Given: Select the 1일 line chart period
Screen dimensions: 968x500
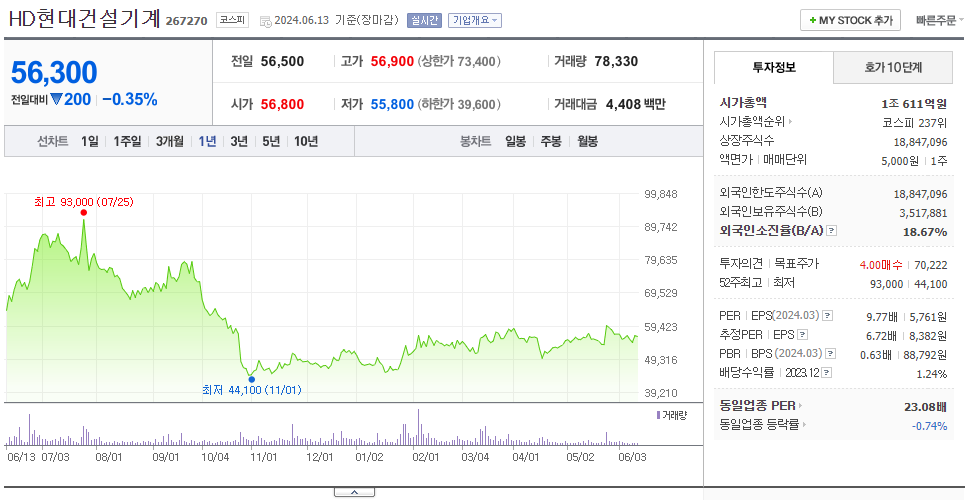Looking at the screenshot, I should (90, 141).
